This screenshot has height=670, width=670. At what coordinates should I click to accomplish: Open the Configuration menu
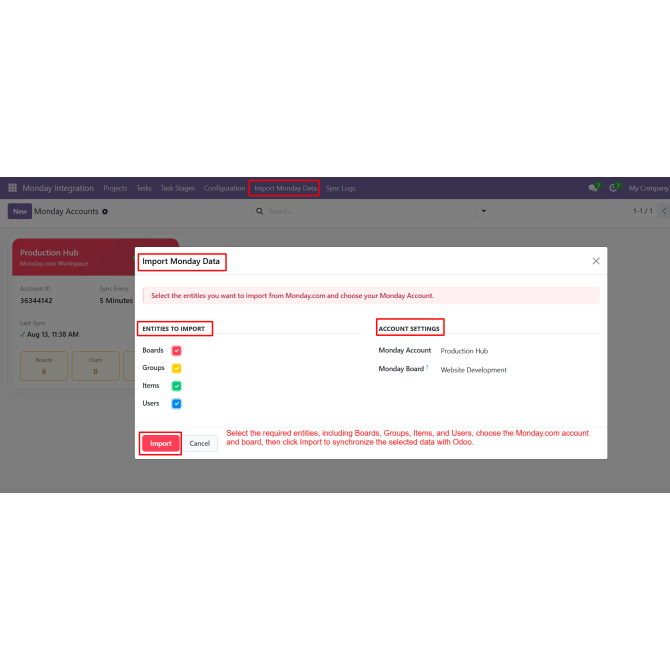(224, 188)
